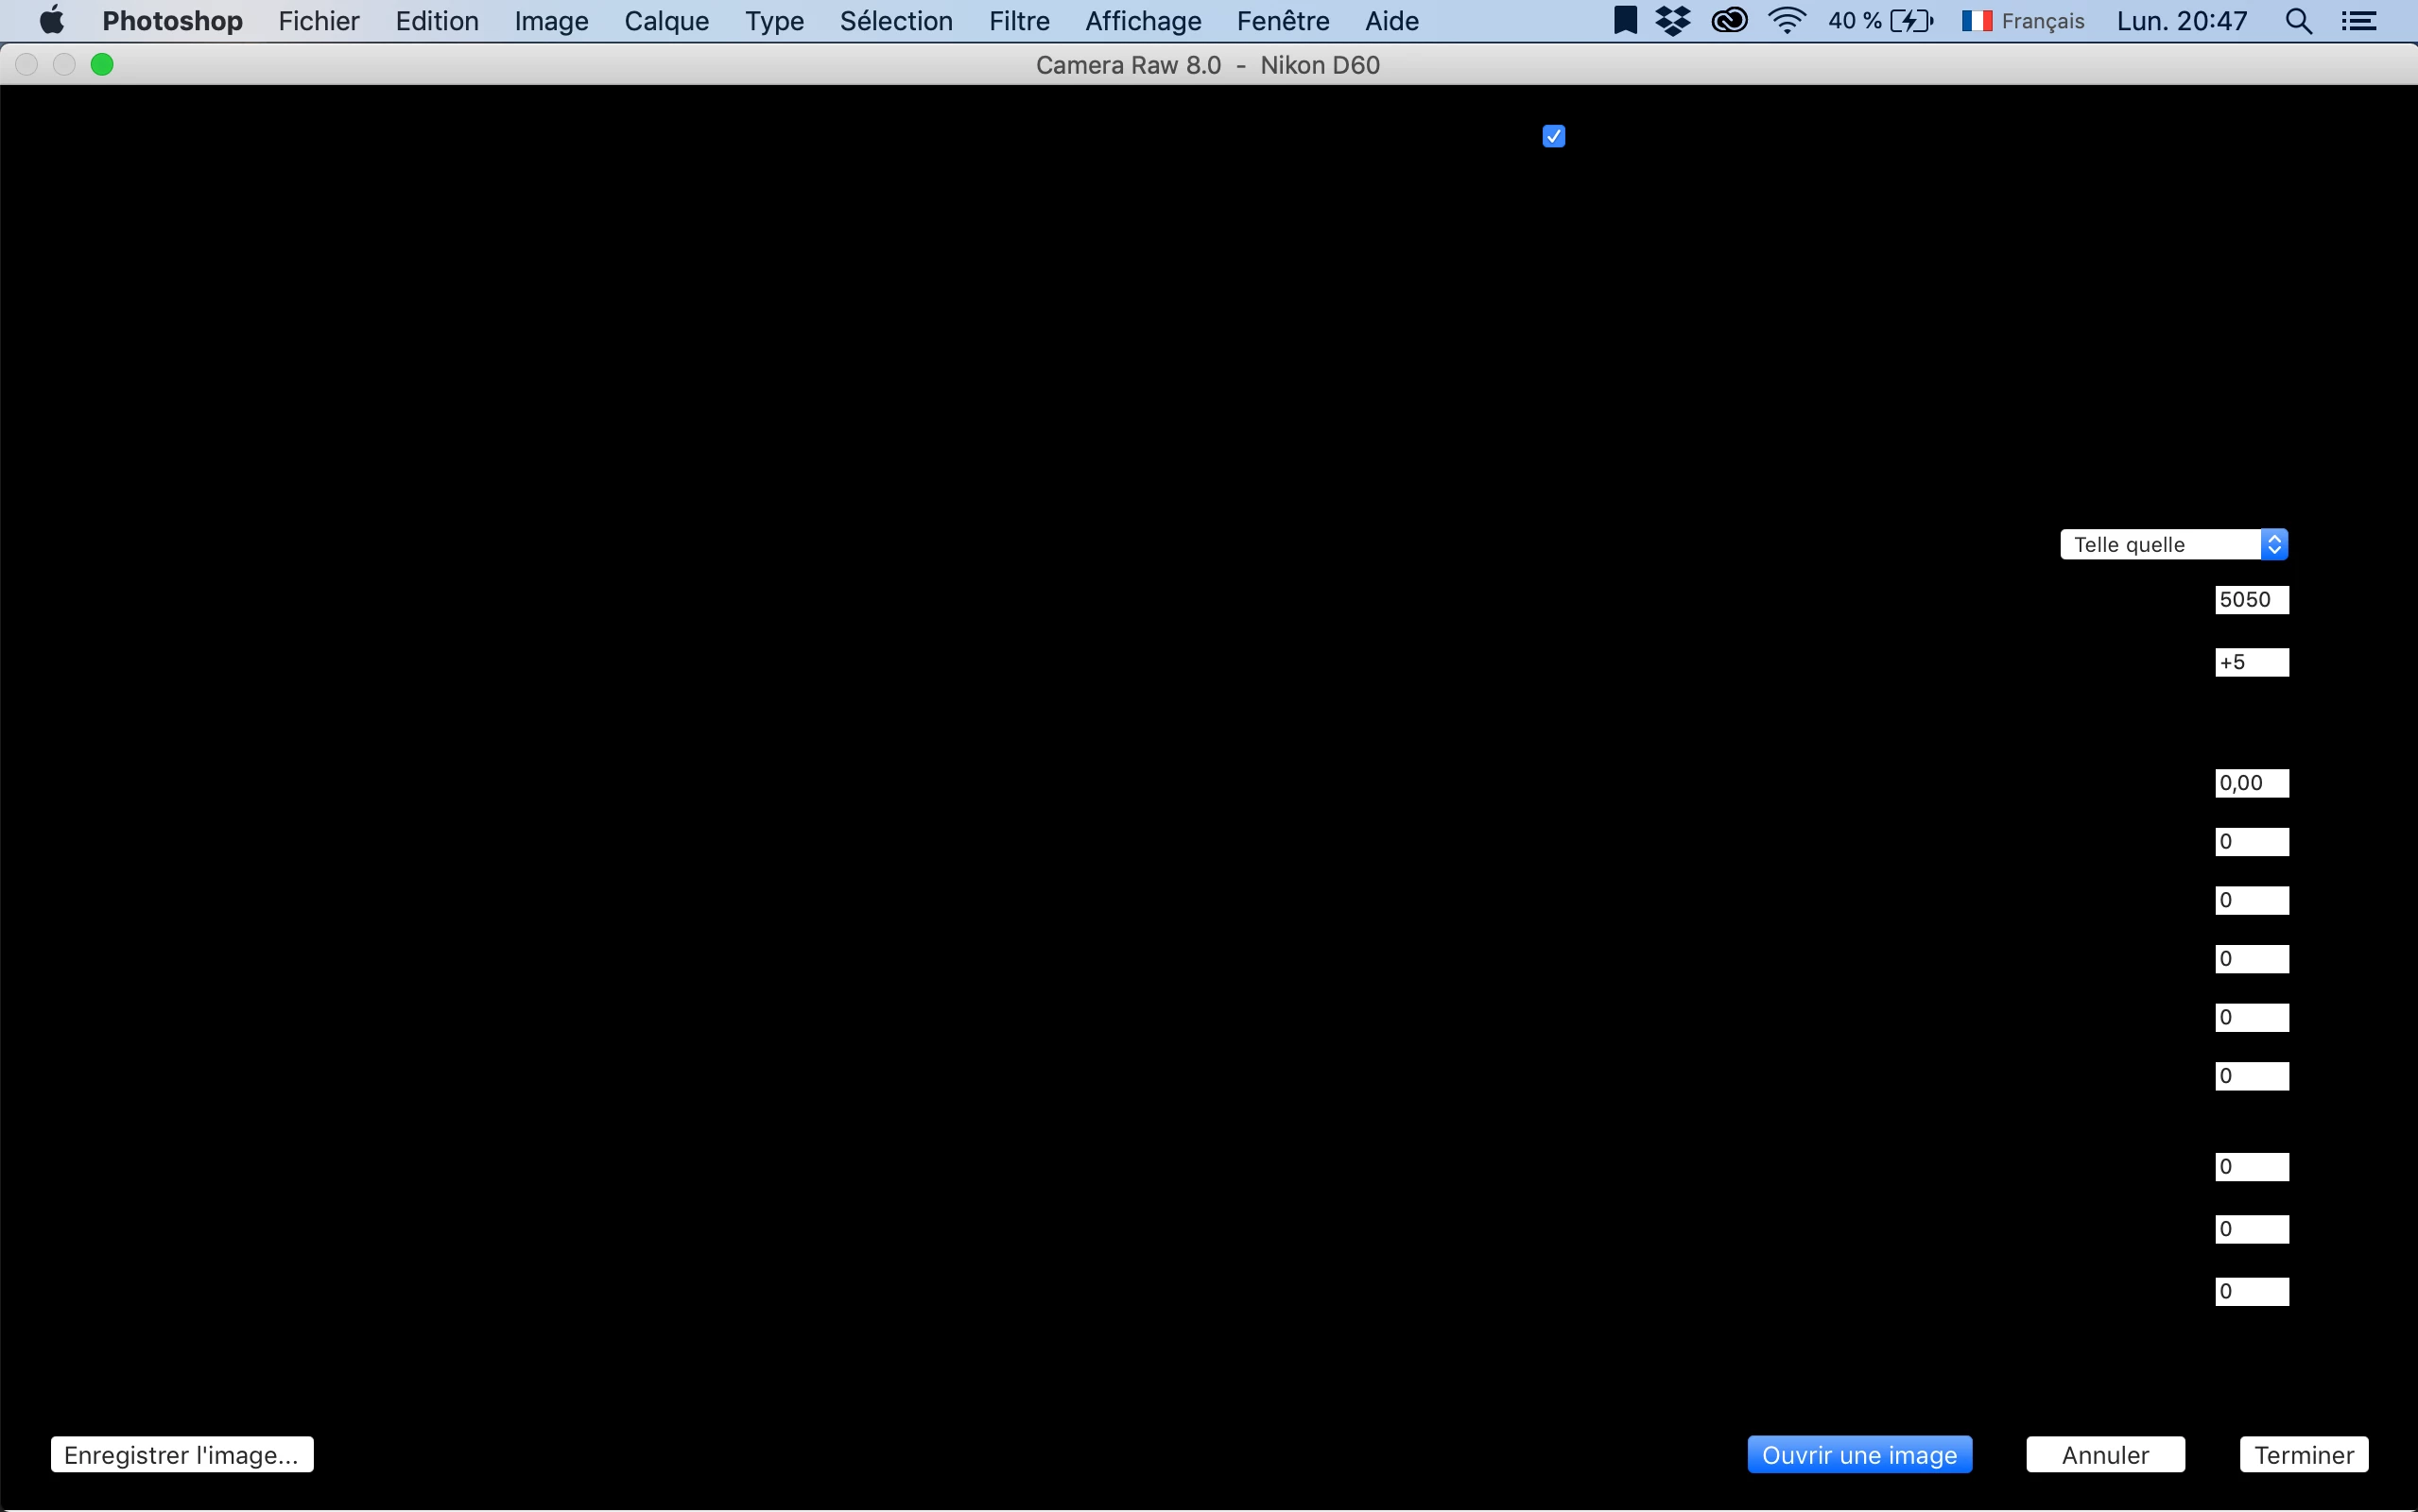Screen dimensions: 2418x1512
Task: Open the Filtre menu
Action: point(1018,21)
